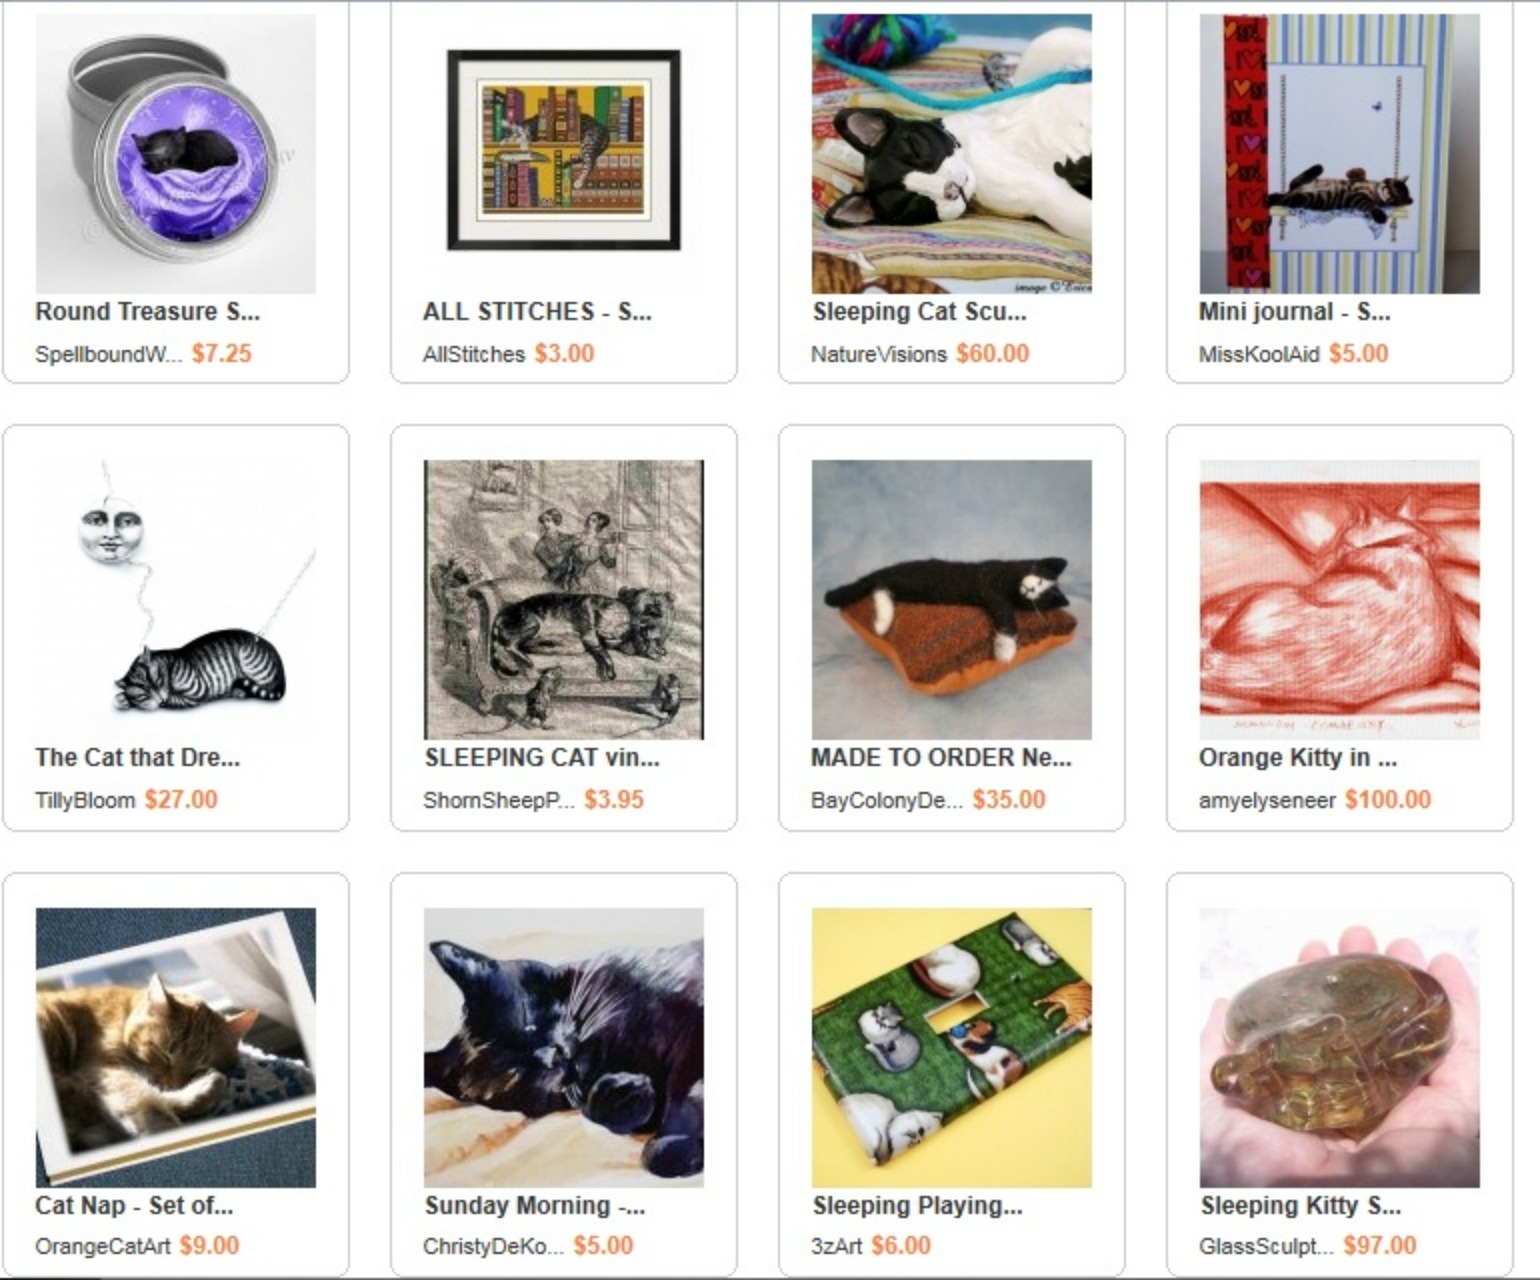The width and height of the screenshot is (1540, 1280).
Task: Click the 'Sleeping Playing...' listing title
Action: pyautogui.click(x=917, y=1206)
